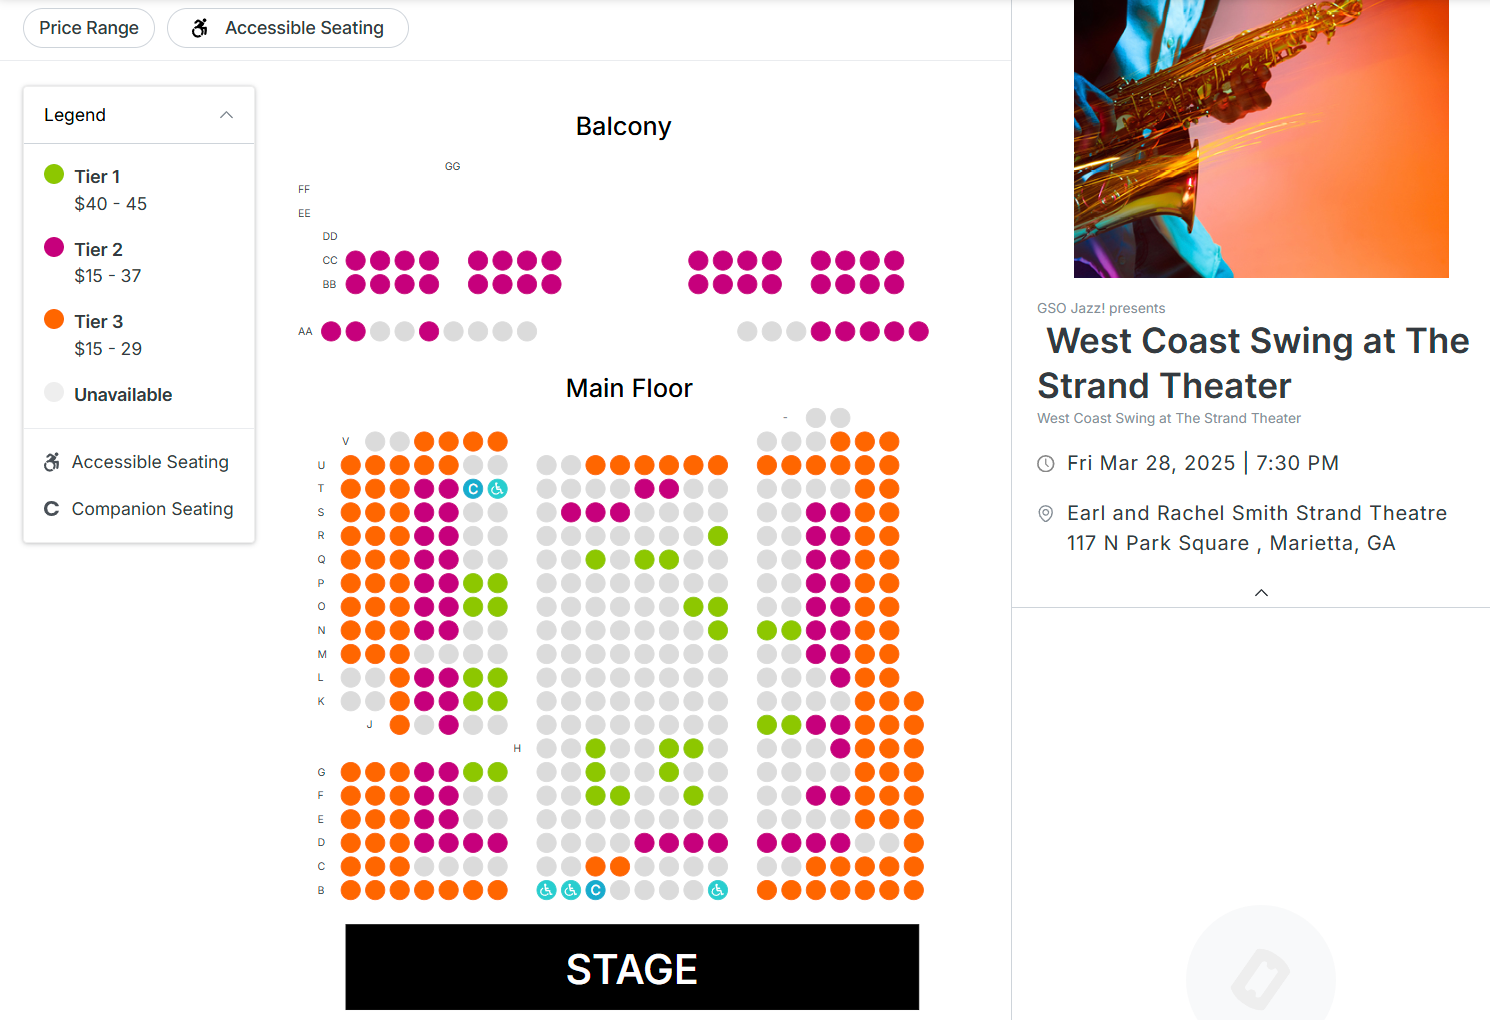Select the companion seat in row T
1490x1020 pixels.
click(473, 489)
